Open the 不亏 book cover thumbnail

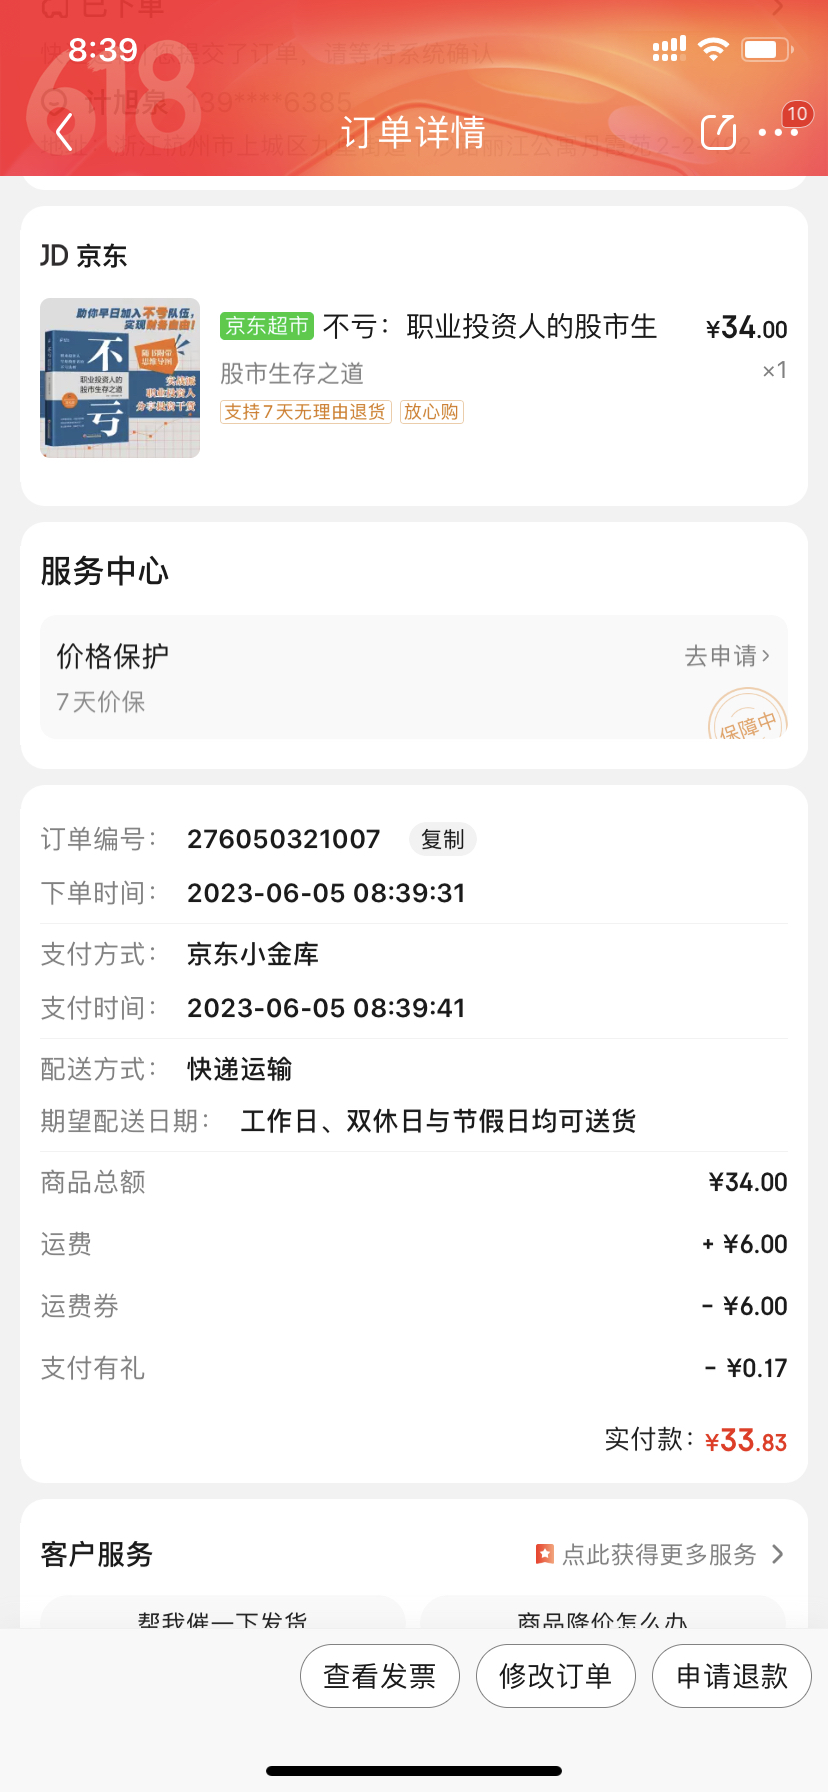tap(120, 378)
